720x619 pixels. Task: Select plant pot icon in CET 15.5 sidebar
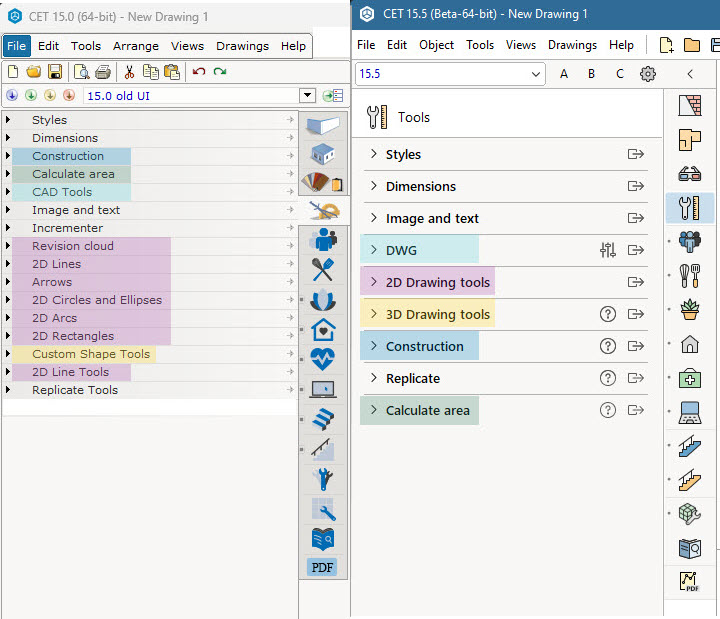[690, 310]
